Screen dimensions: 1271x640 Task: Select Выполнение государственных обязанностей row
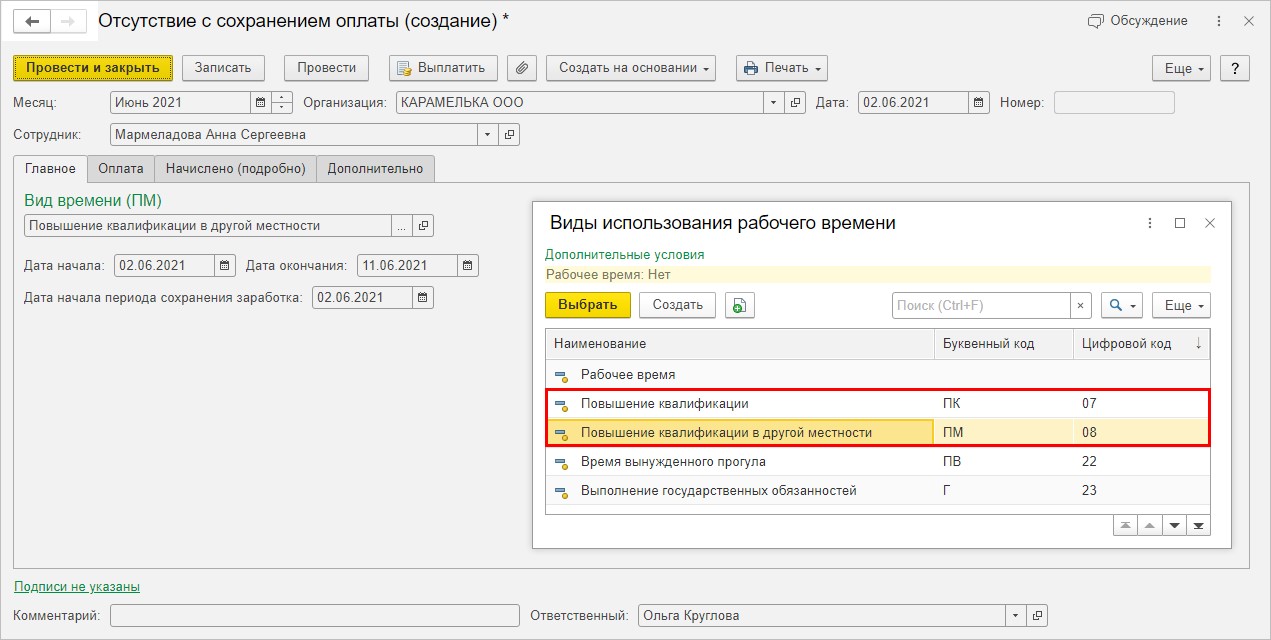tap(878, 490)
